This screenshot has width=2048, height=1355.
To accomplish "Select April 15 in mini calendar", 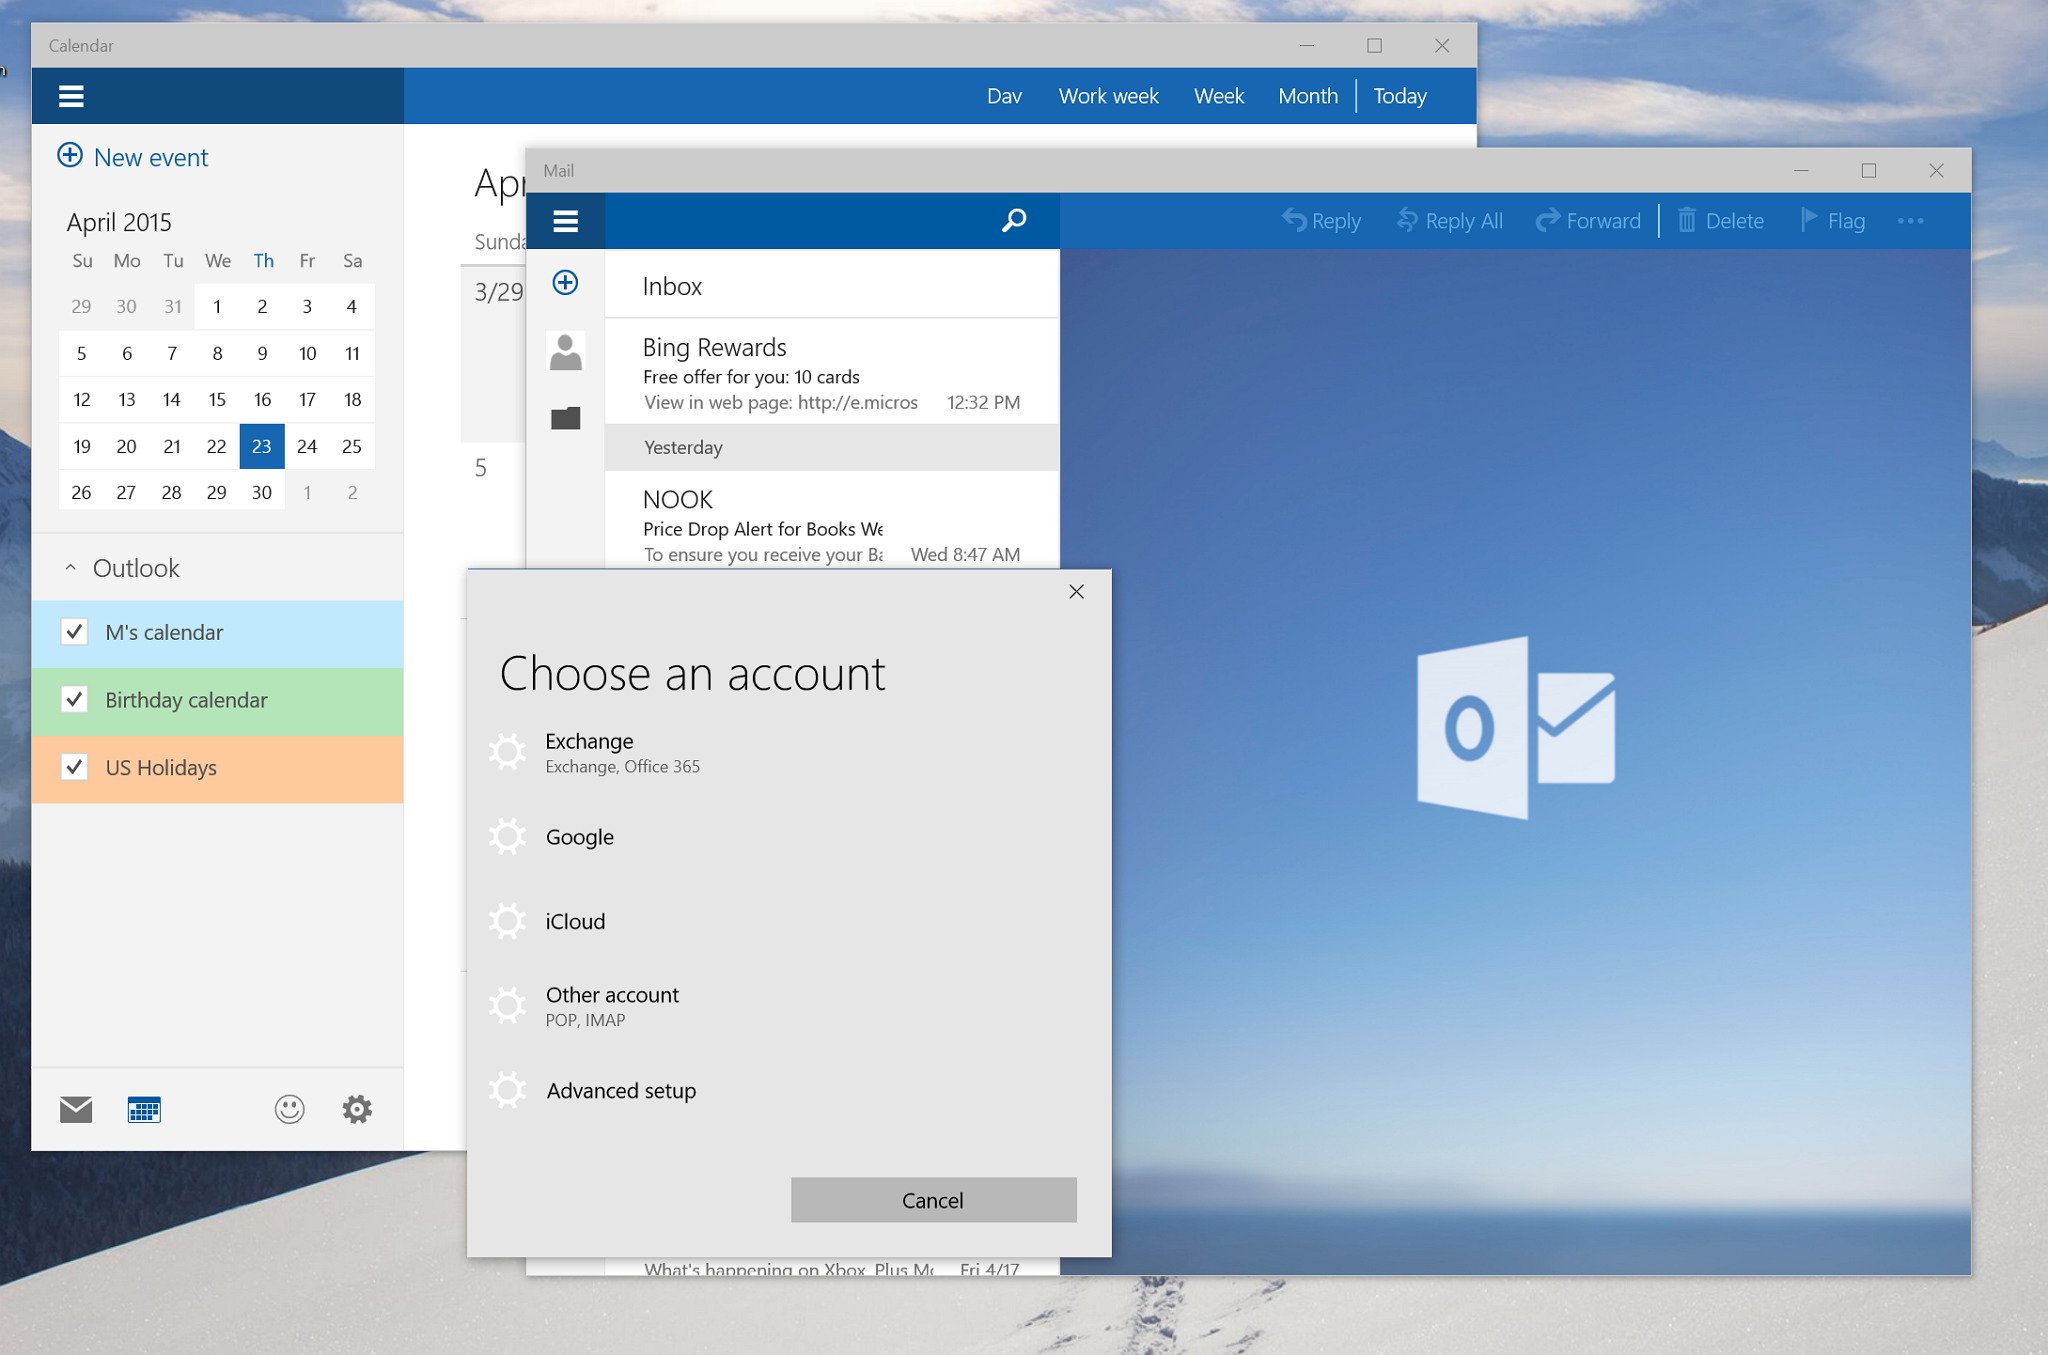I will tap(217, 400).
